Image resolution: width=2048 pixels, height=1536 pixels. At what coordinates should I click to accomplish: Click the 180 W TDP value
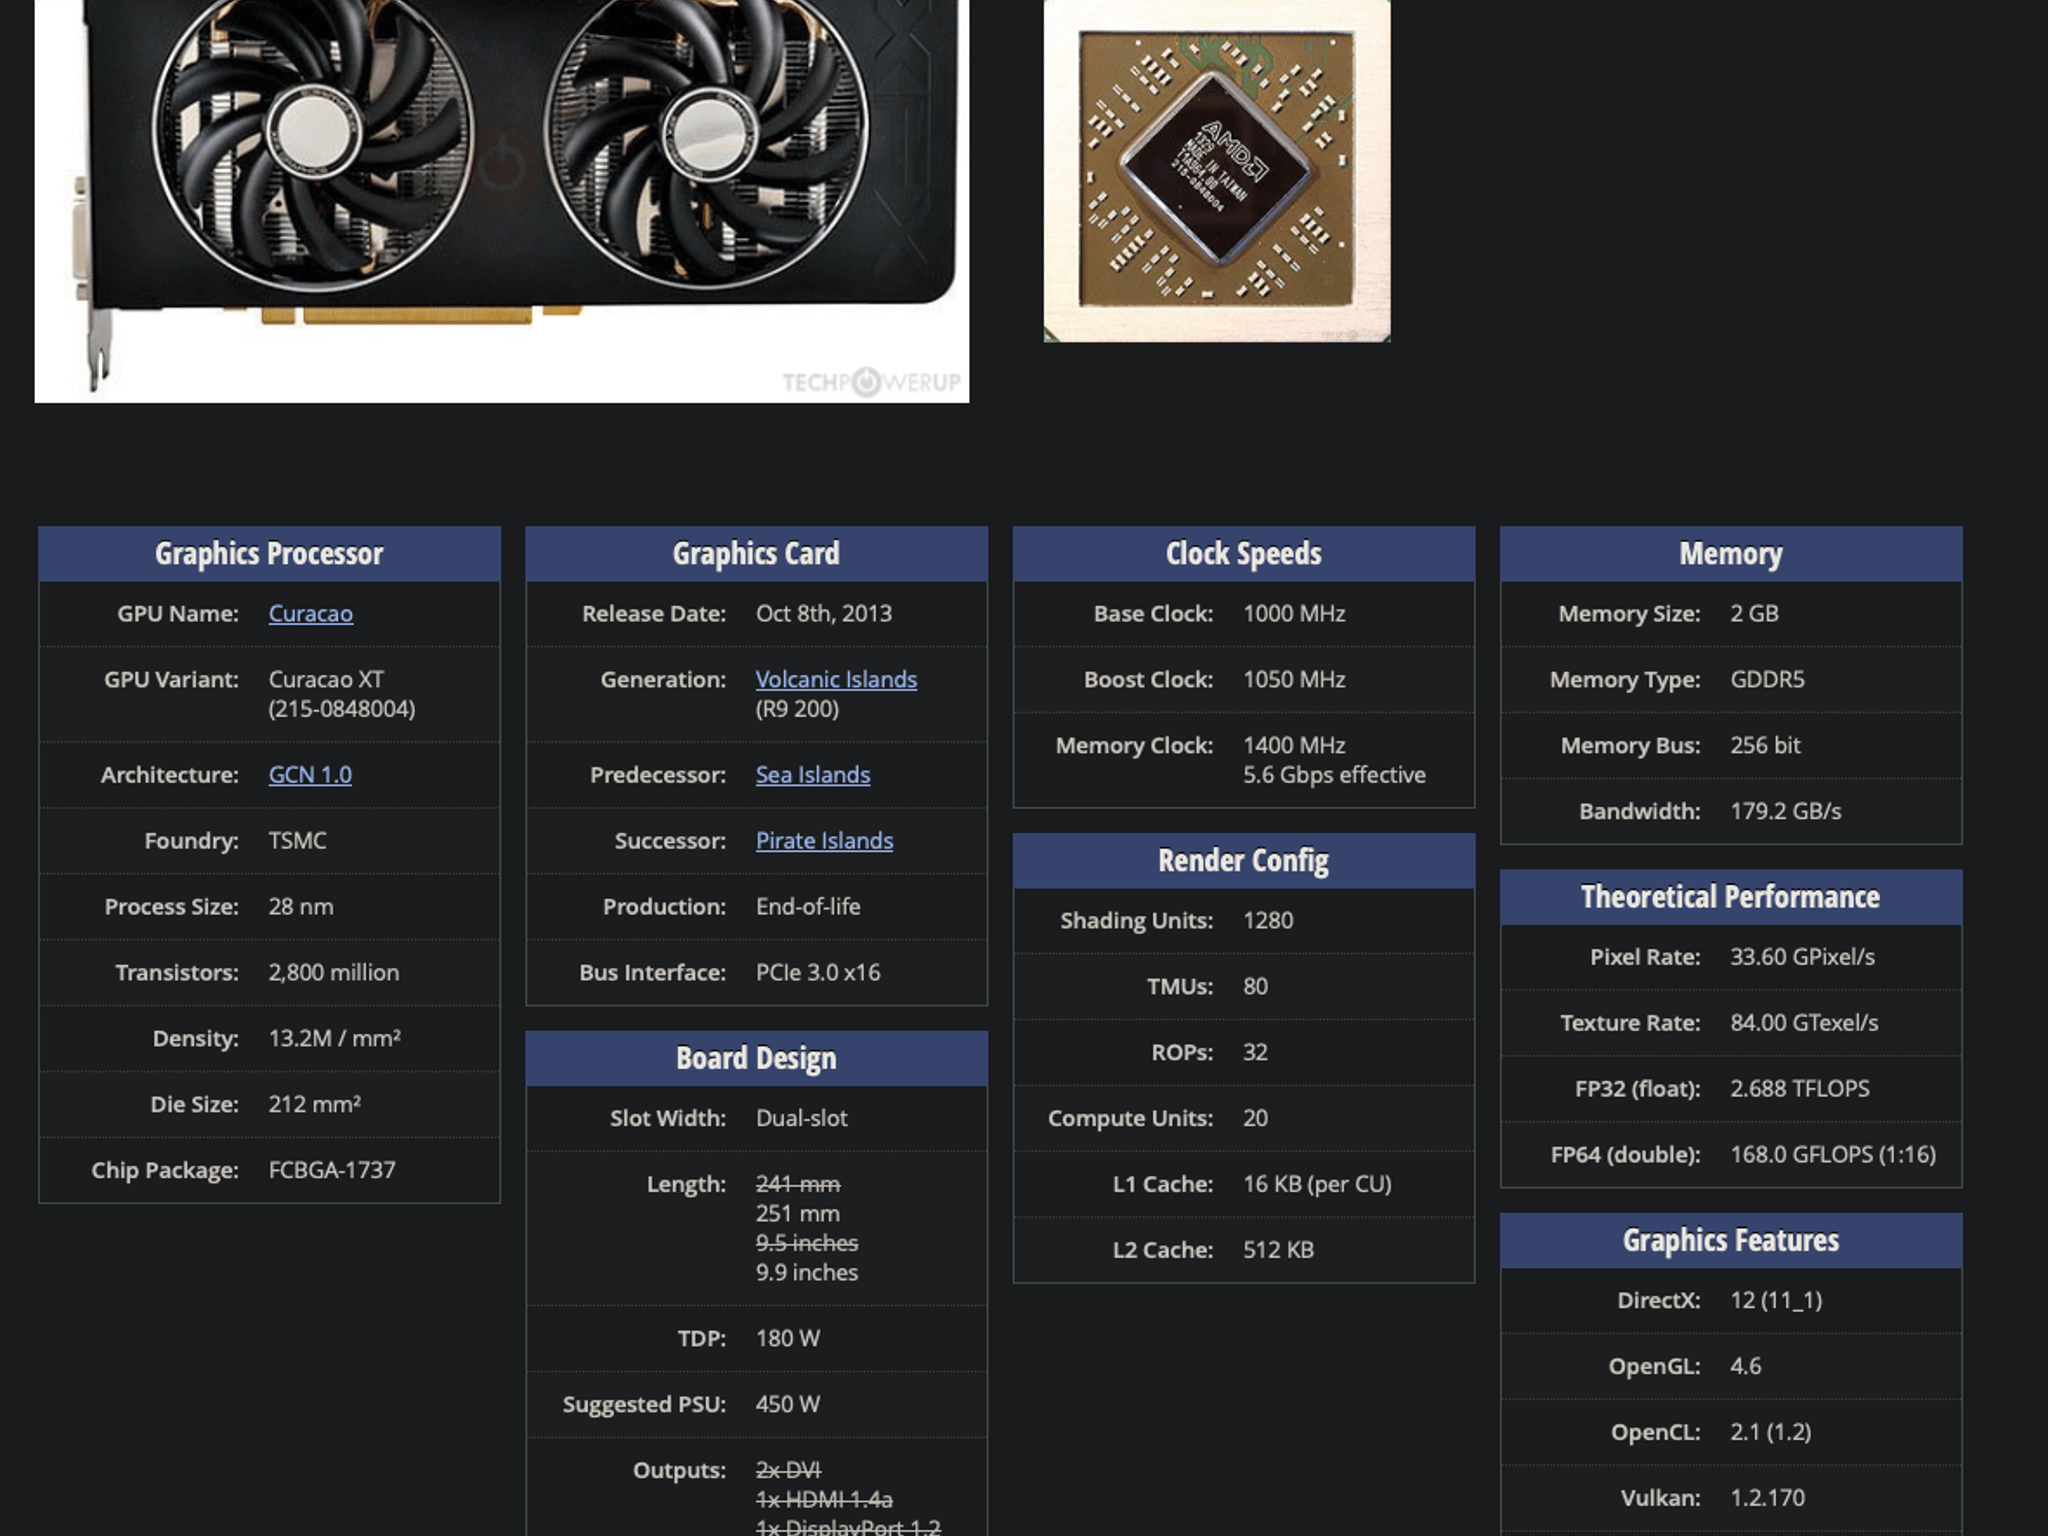coord(787,1339)
